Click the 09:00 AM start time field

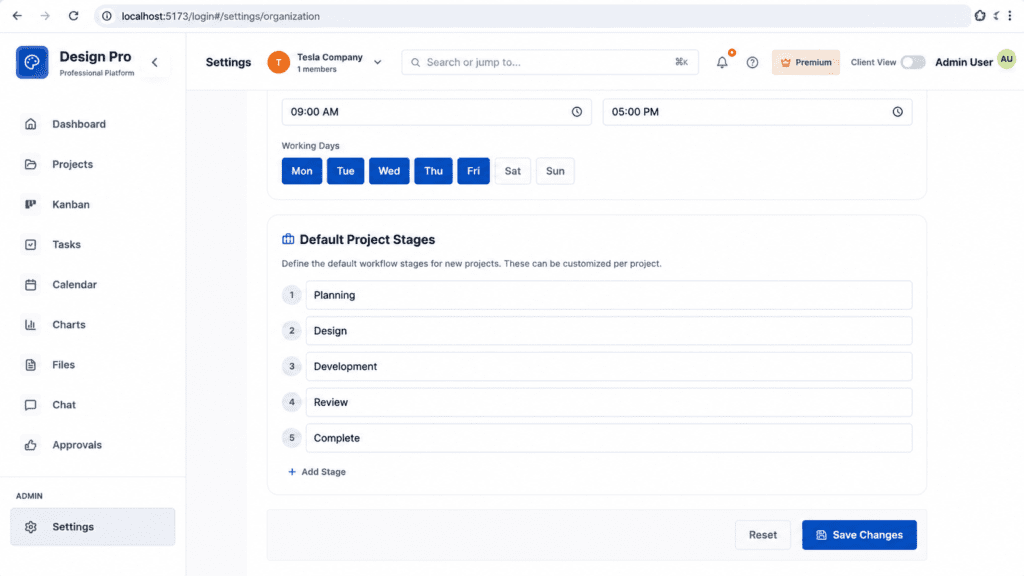436,112
